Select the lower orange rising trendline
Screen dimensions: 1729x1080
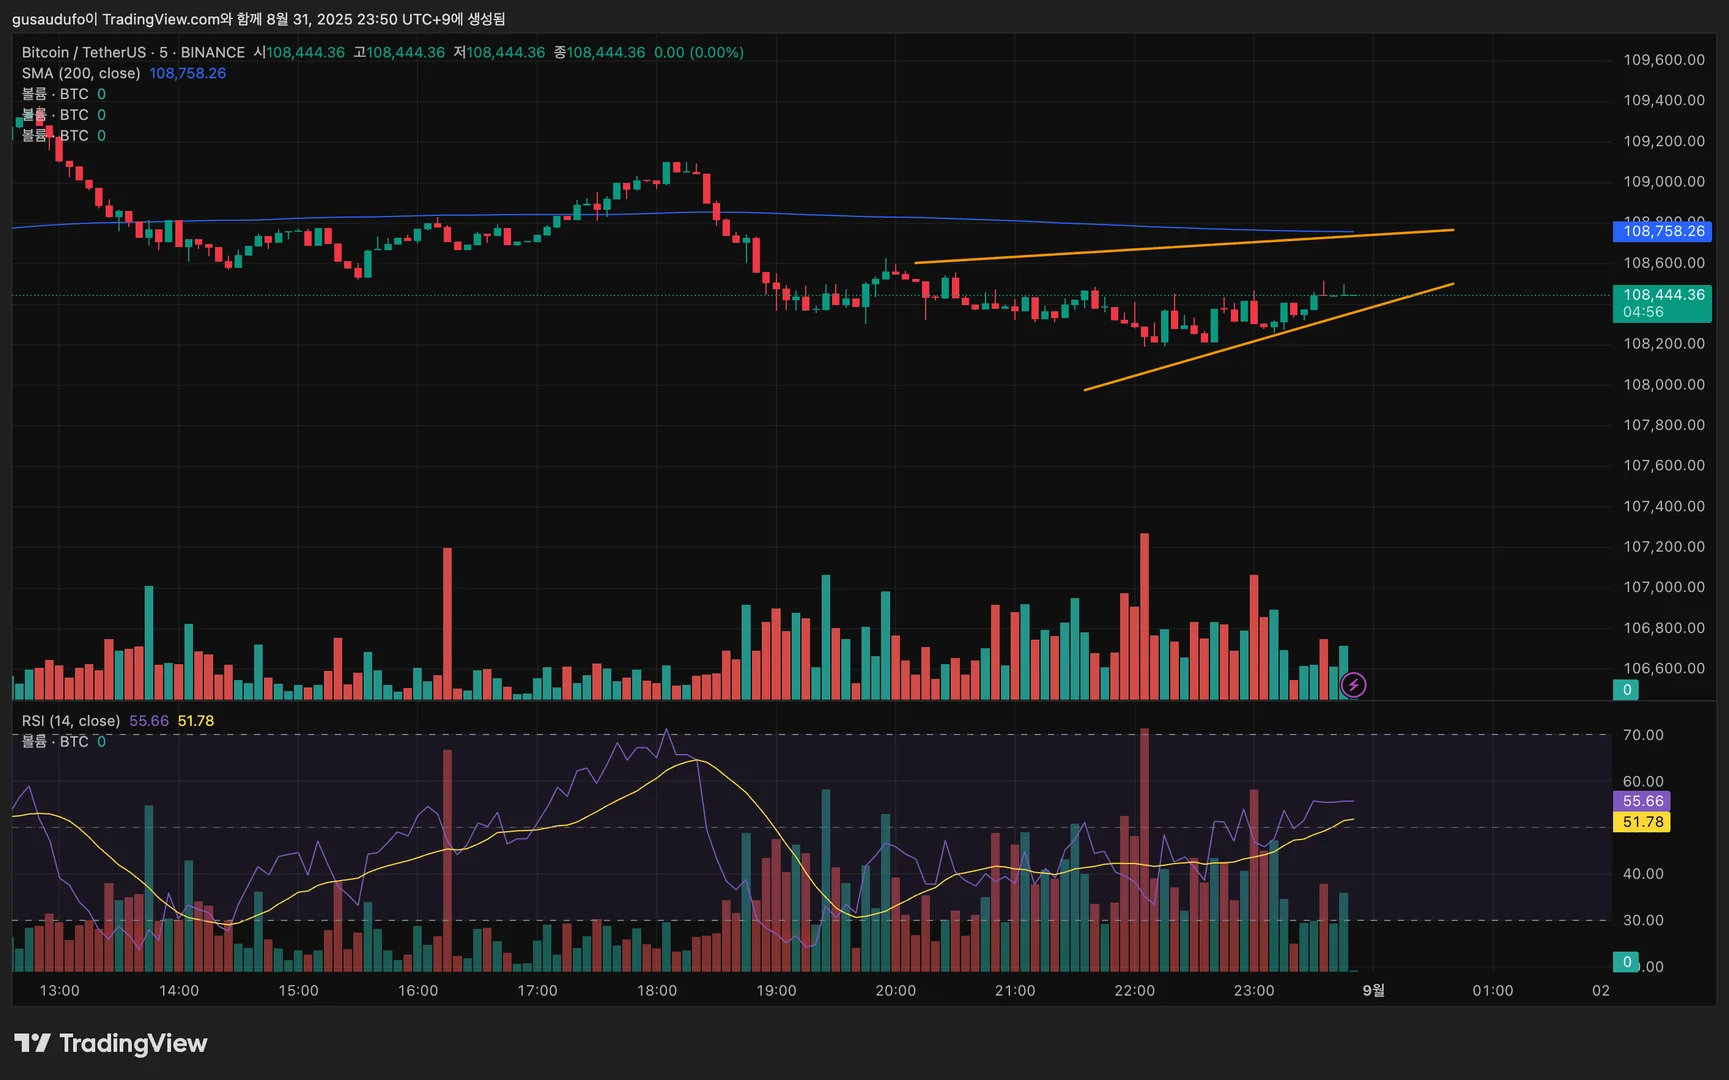1268,337
